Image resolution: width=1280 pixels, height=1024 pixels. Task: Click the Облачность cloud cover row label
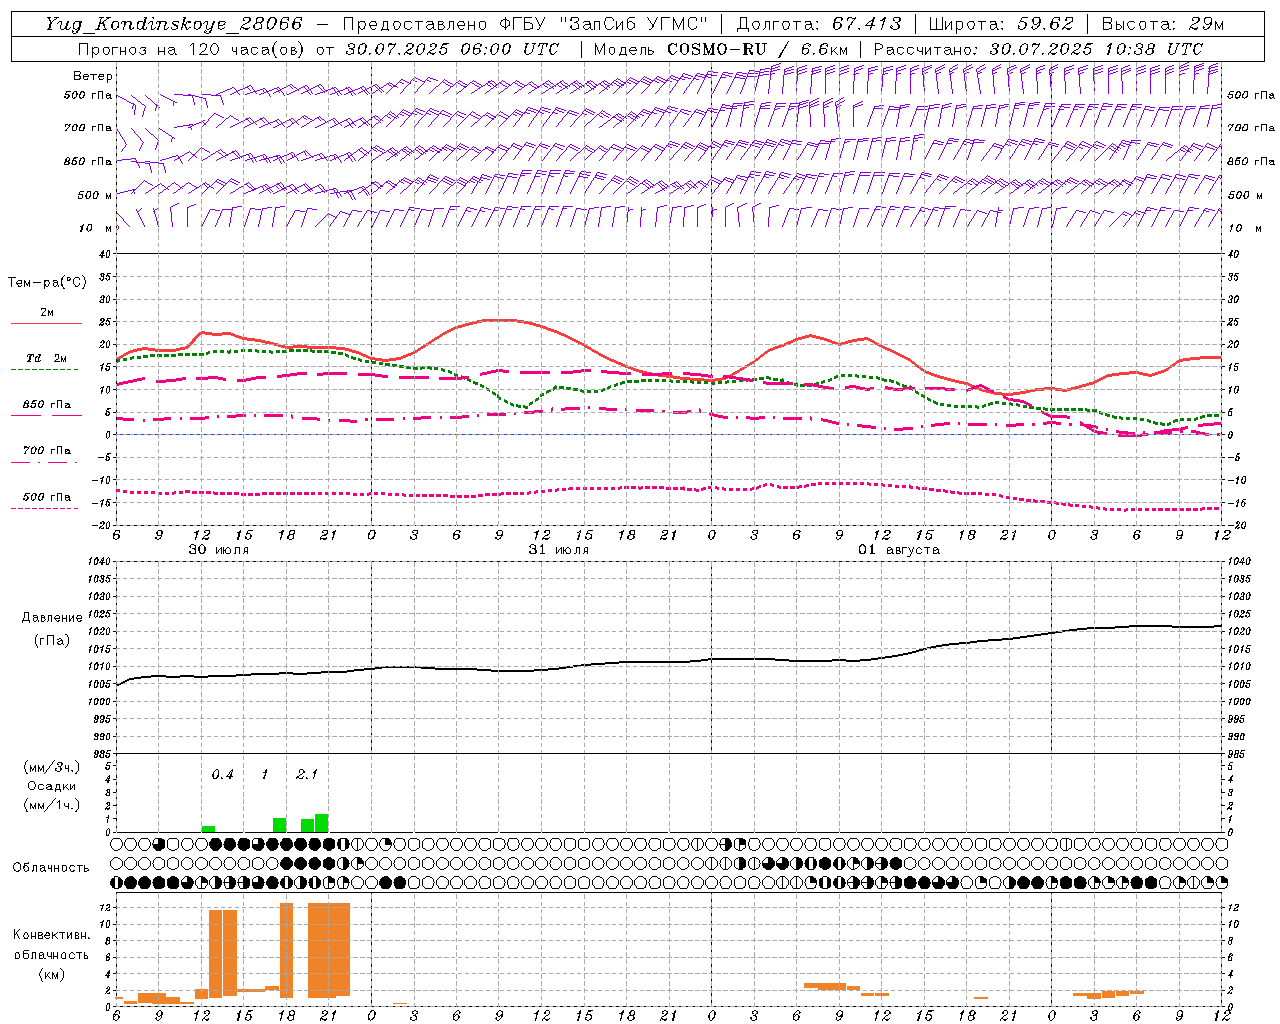50,868
